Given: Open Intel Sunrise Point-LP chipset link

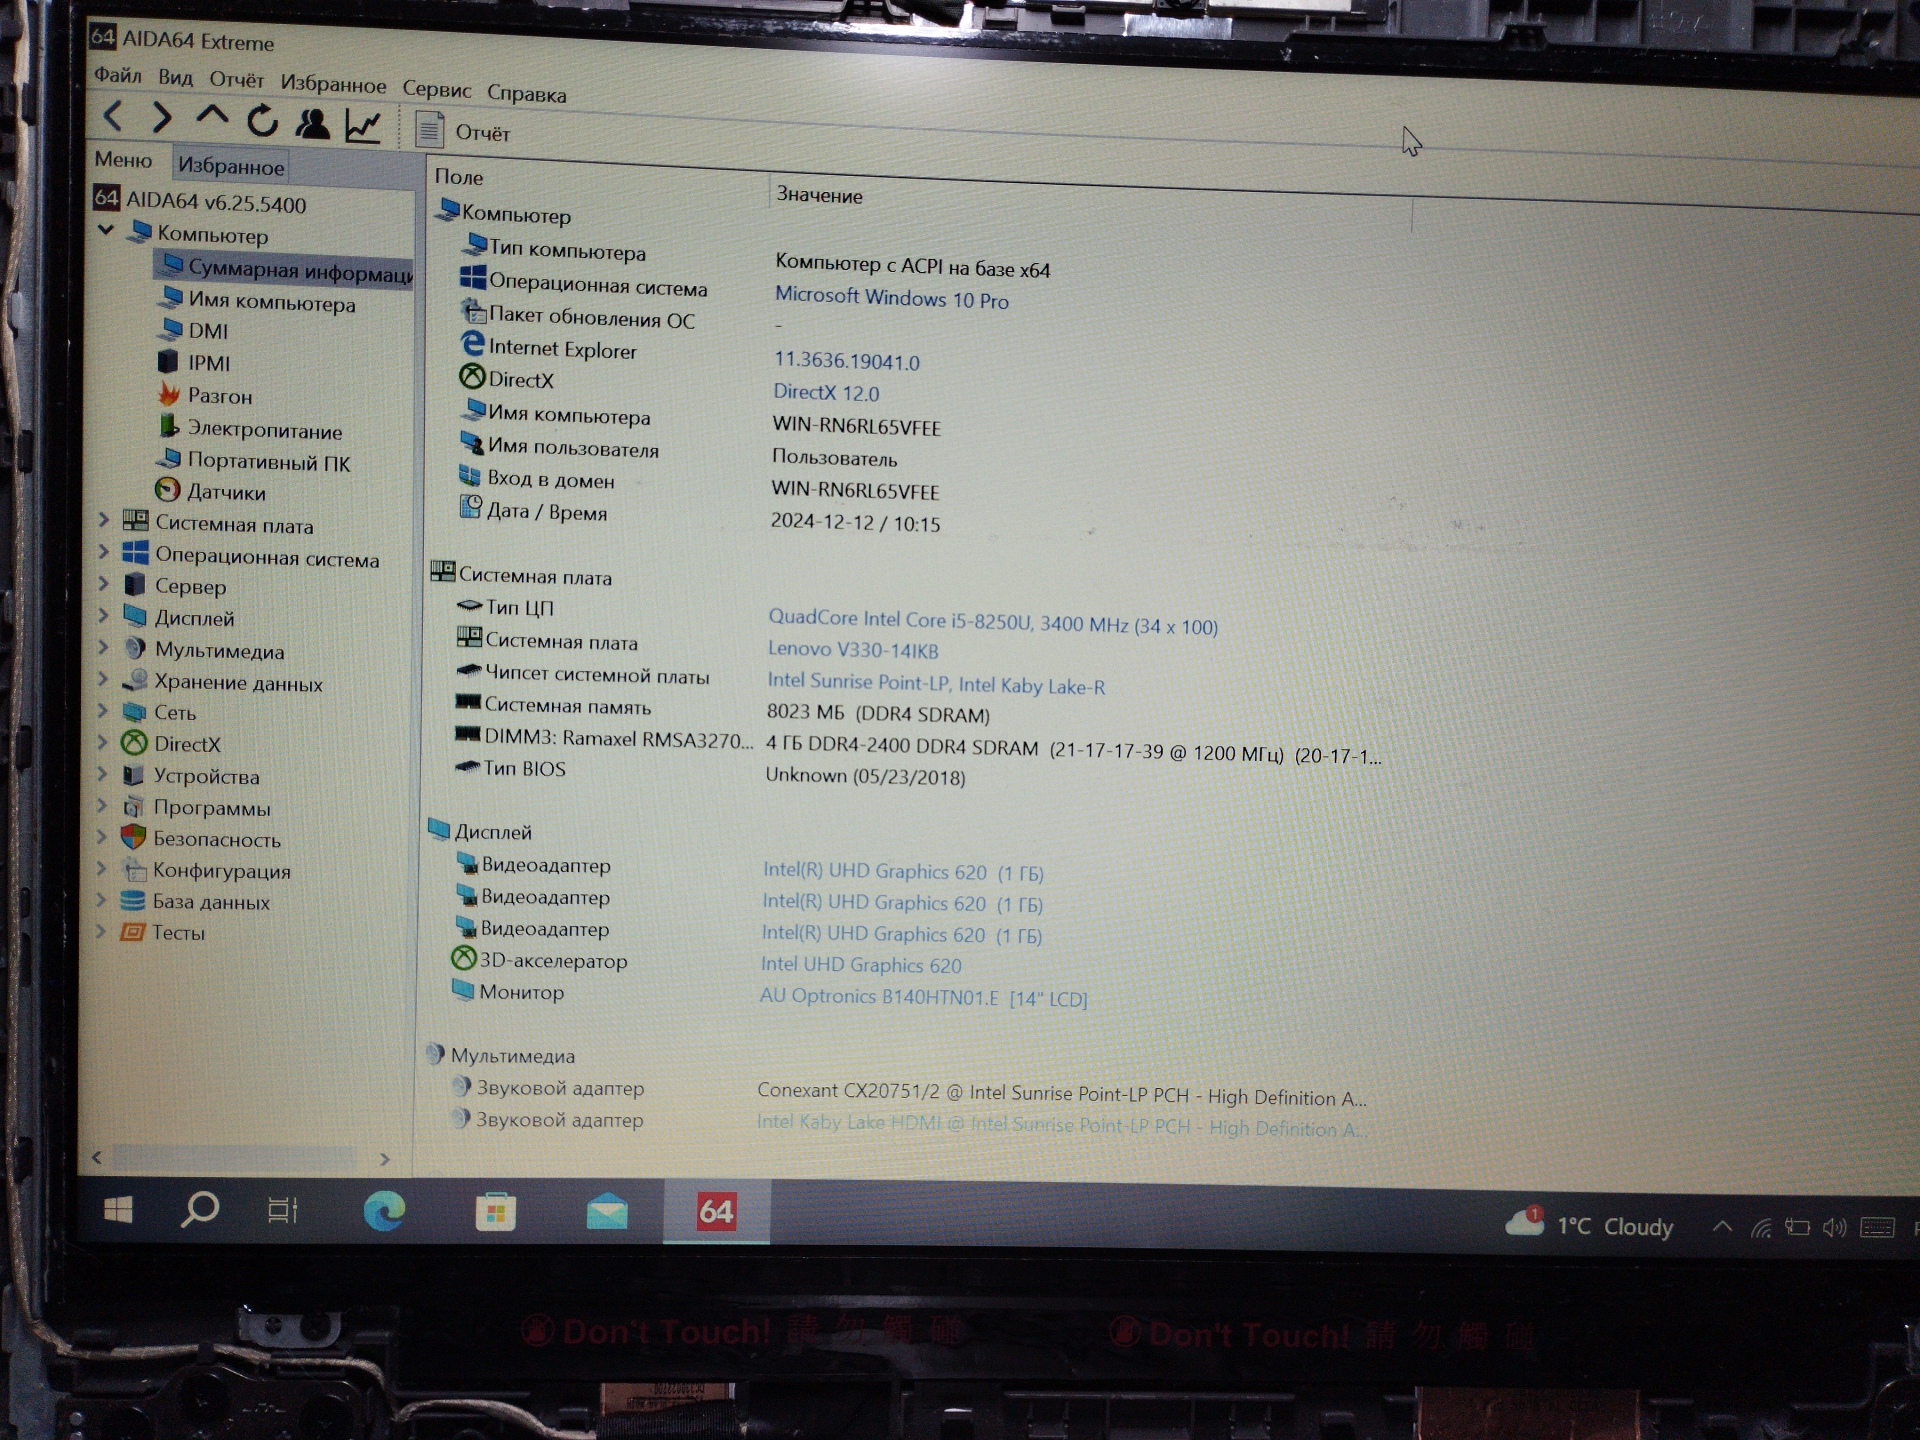Looking at the screenshot, I should [x=936, y=683].
